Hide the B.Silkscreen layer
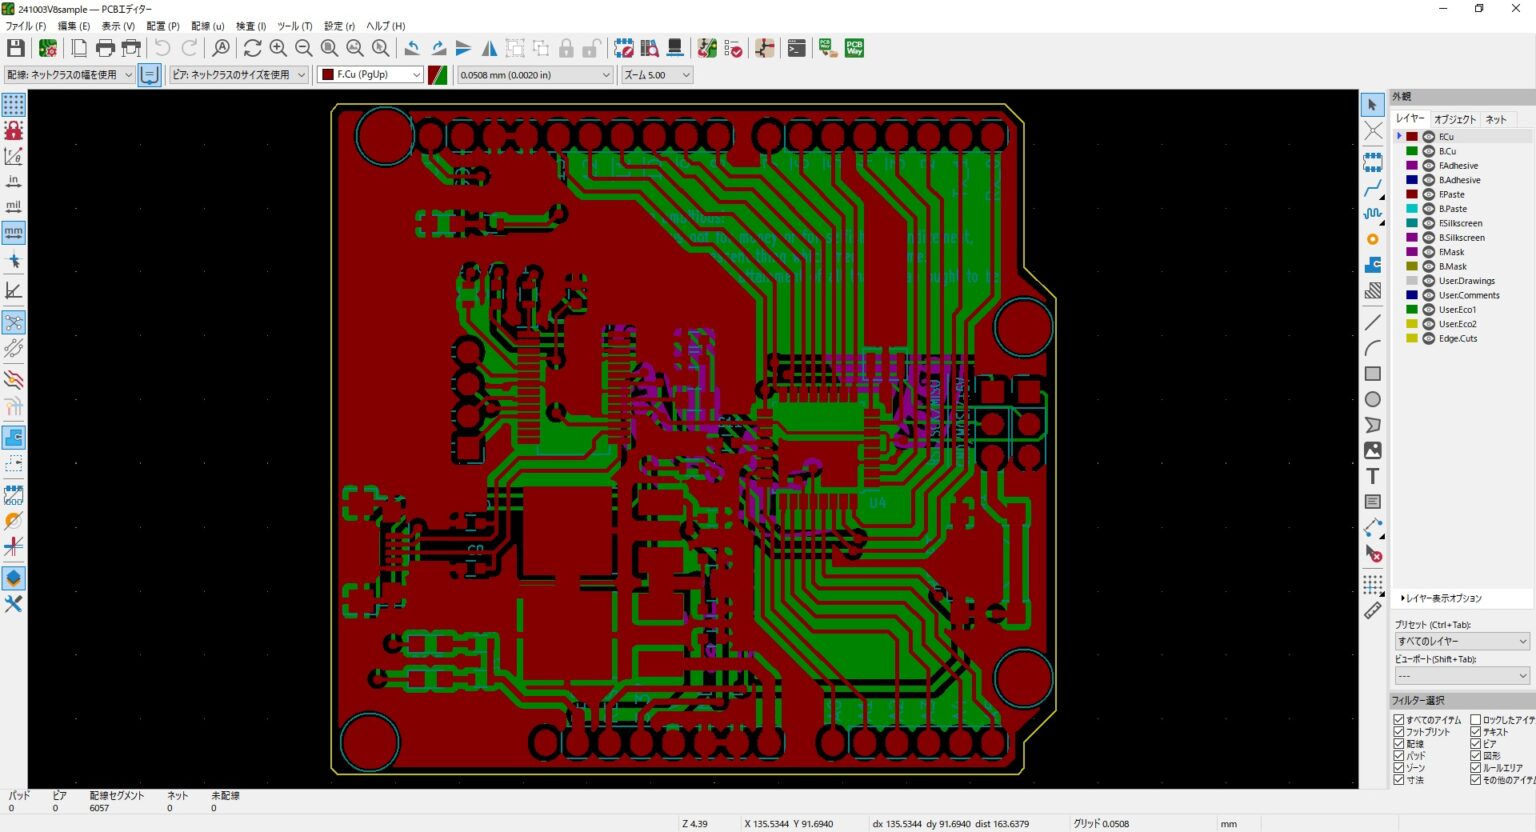The width and height of the screenshot is (1536, 832). (x=1428, y=237)
